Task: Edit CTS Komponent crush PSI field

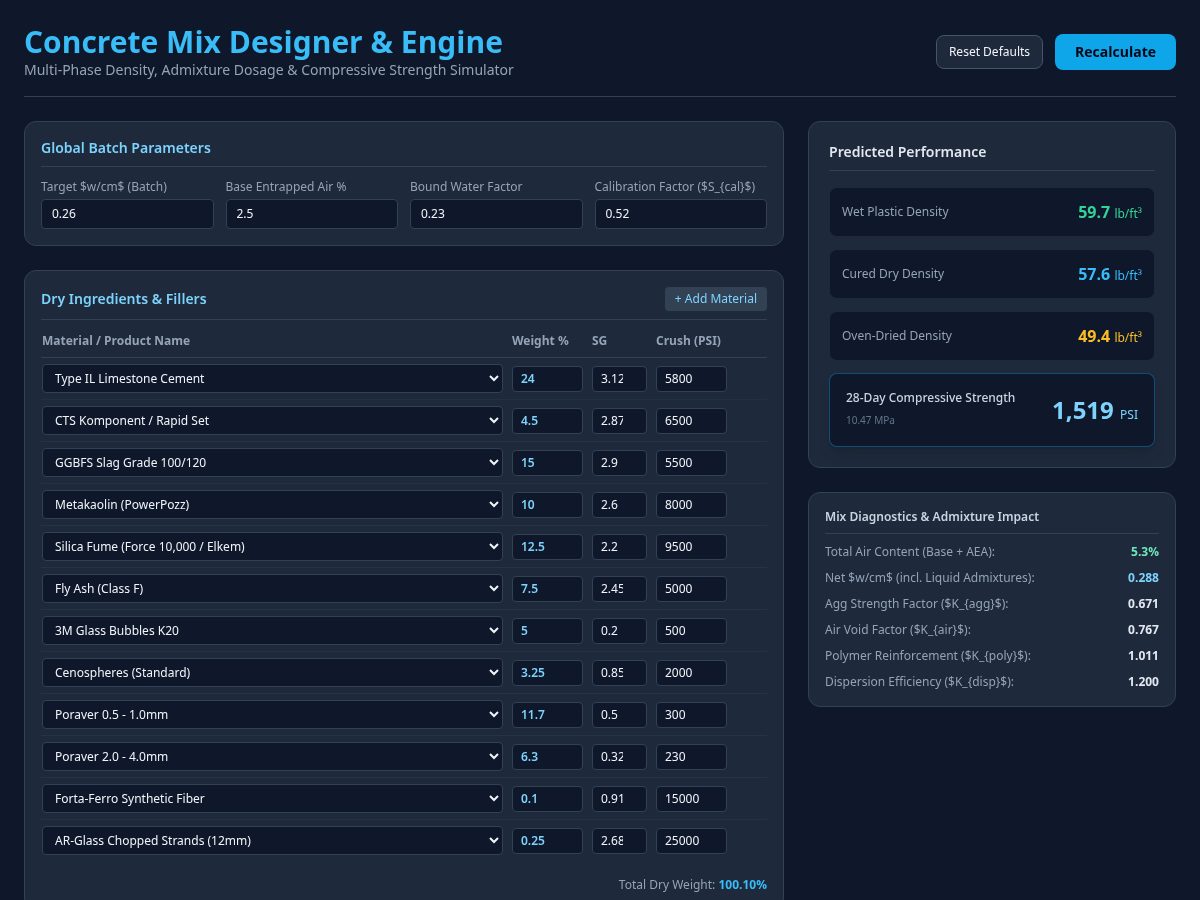Action: pos(691,421)
